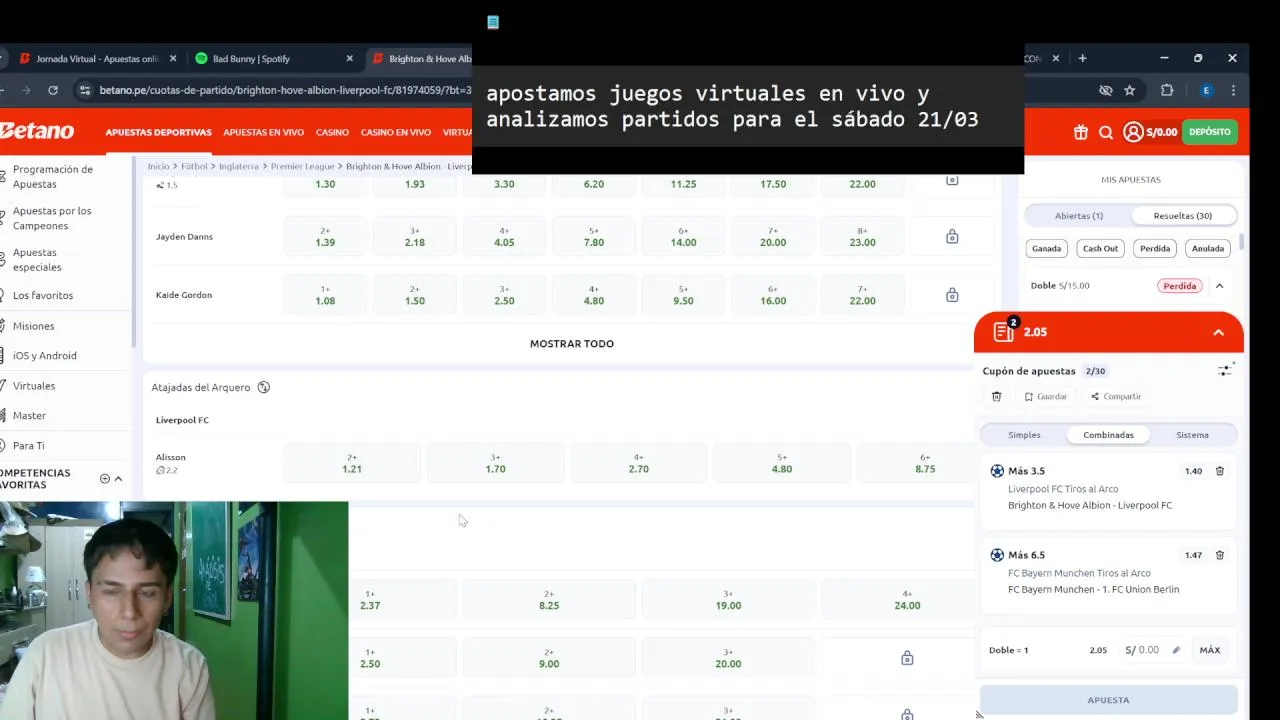The width and height of the screenshot is (1280, 720).
Task: Click the APUESTA place bet button
Action: tap(1108, 700)
